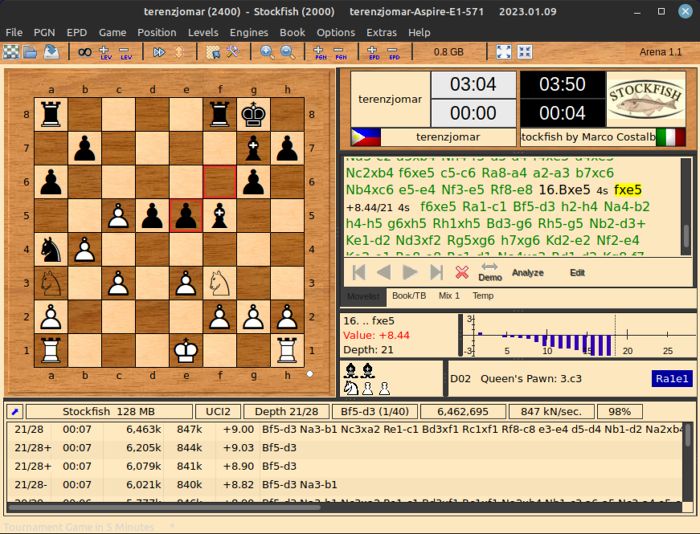The width and height of the screenshot is (700, 534).
Task: Open the PGN menu
Action: (x=44, y=33)
